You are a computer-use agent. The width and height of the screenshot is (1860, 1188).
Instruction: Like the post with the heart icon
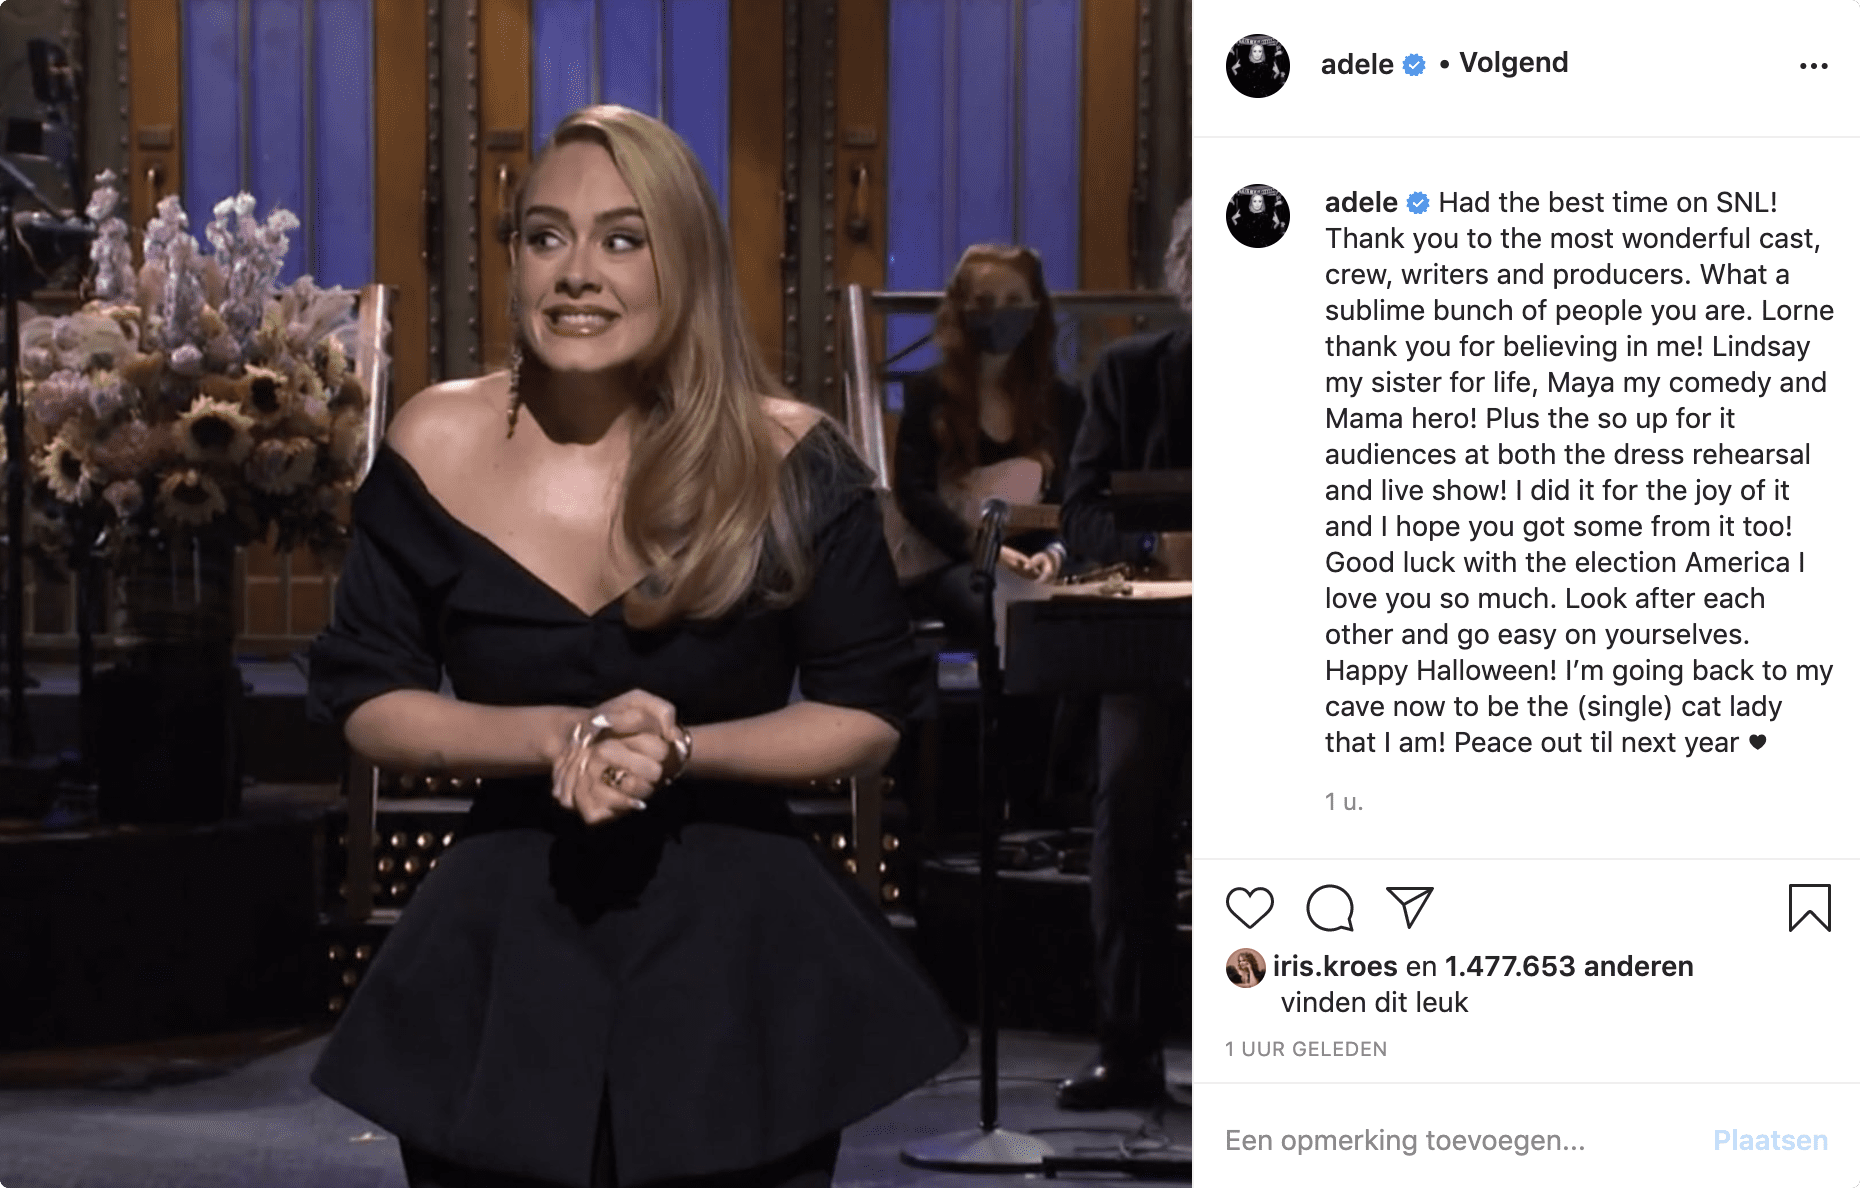pyautogui.click(x=1249, y=907)
